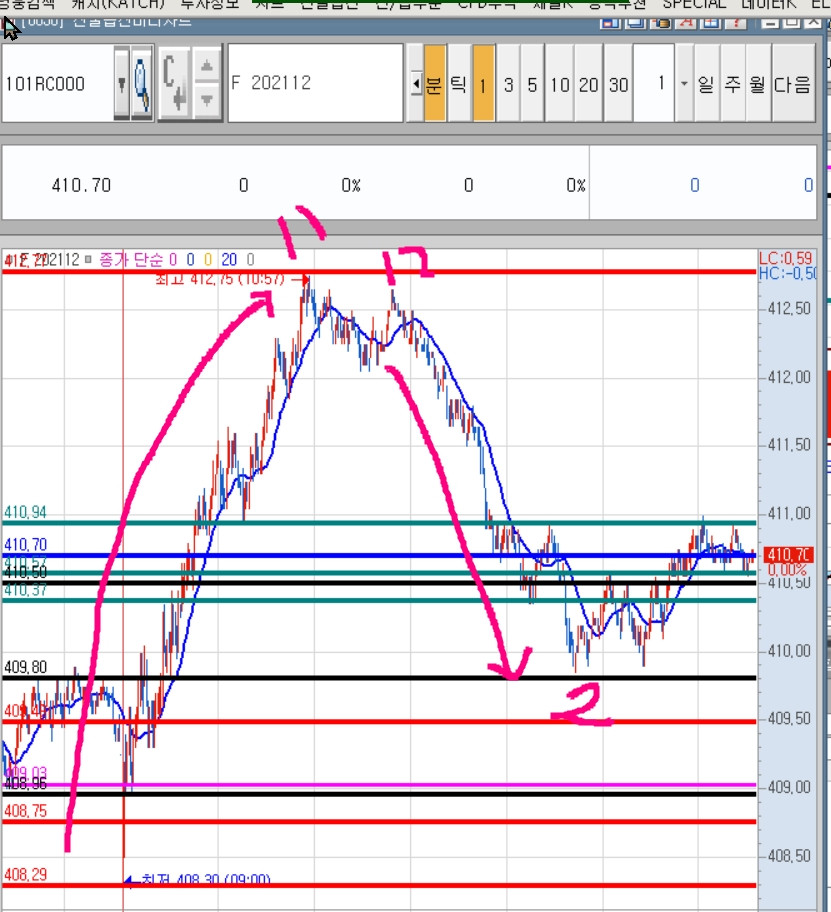Open symbol search magnifier icon
The height and width of the screenshot is (912, 831).
coord(142,83)
